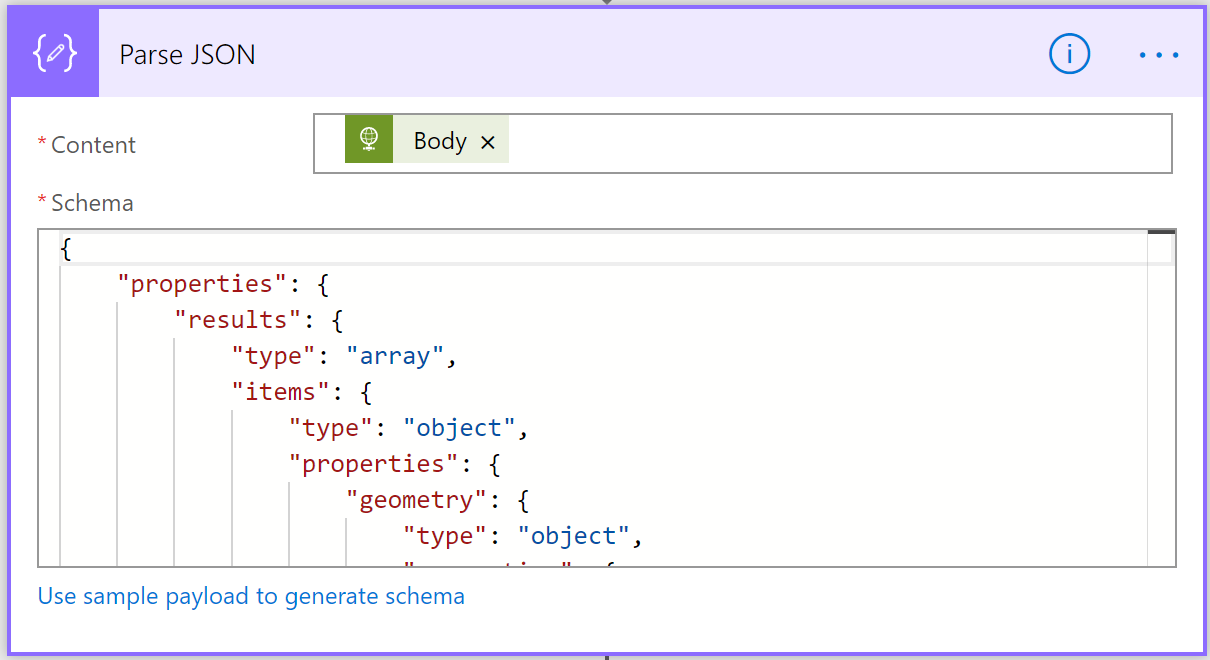
Task: Grab the schema editor scrollbar thumb
Action: [x=1161, y=233]
